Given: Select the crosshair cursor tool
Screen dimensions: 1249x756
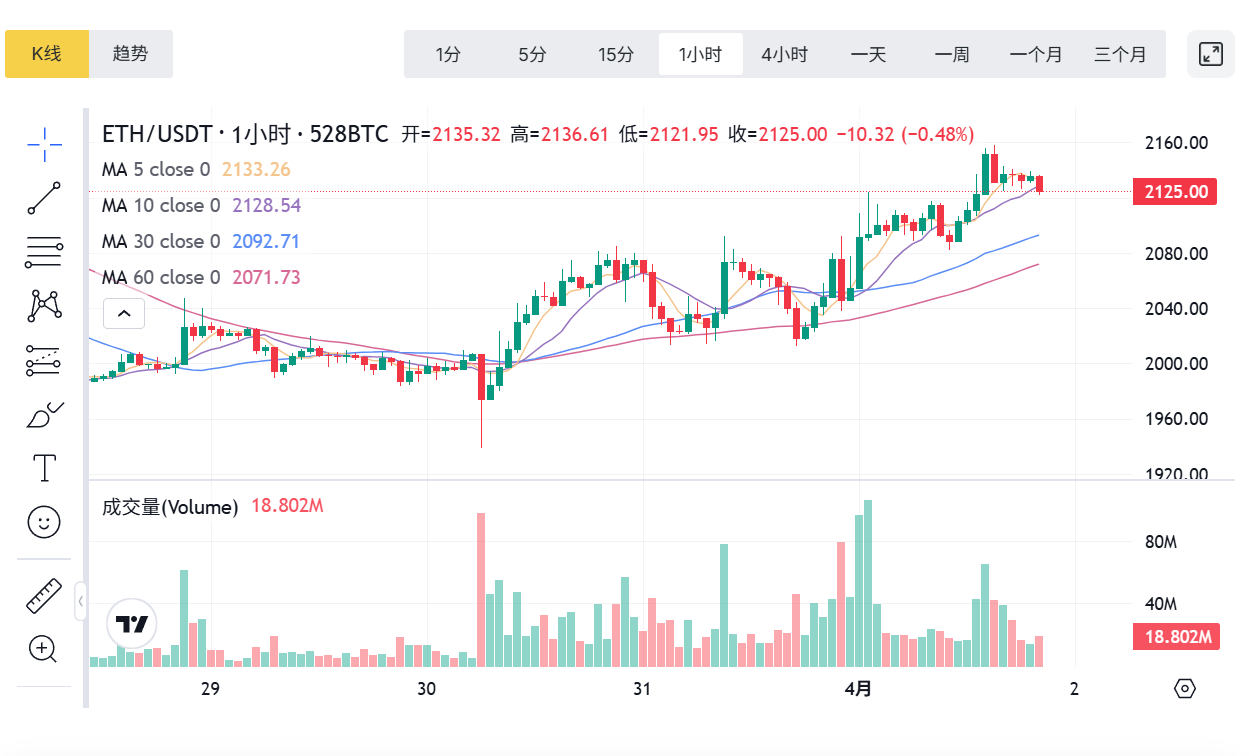Looking at the screenshot, I should pos(44,146).
